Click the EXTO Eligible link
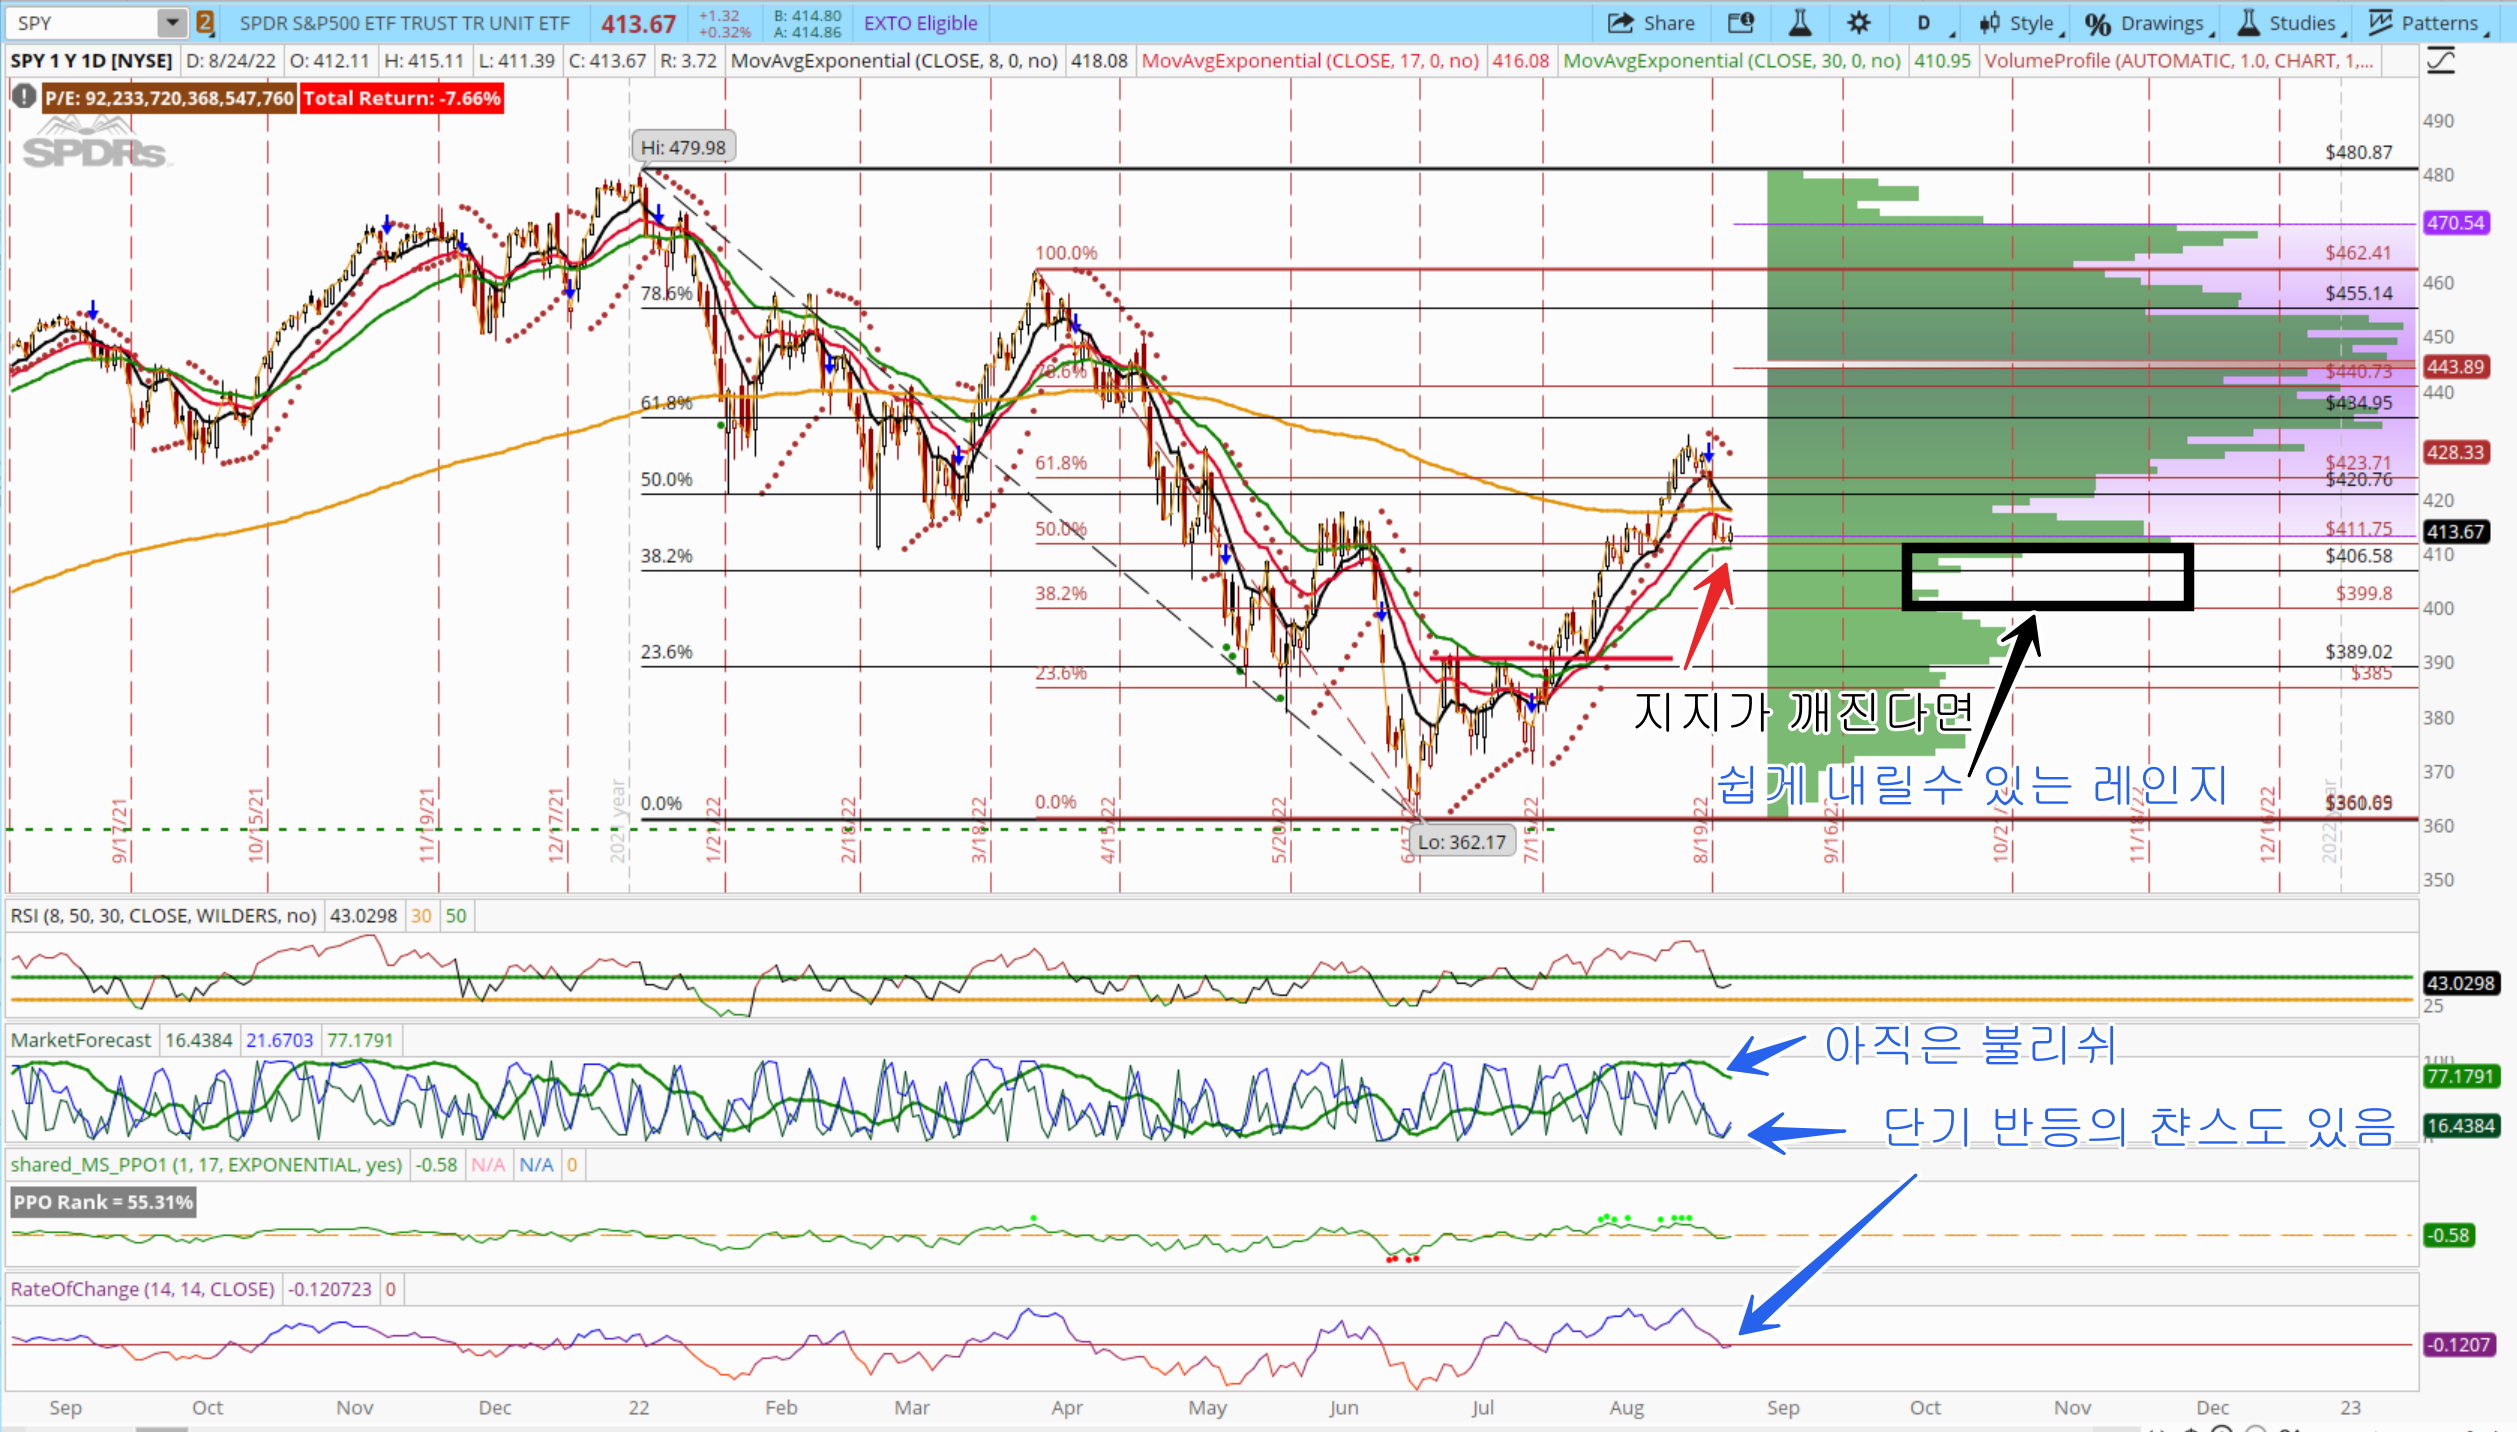This screenshot has width=2517, height=1432. (x=920, y=23)
